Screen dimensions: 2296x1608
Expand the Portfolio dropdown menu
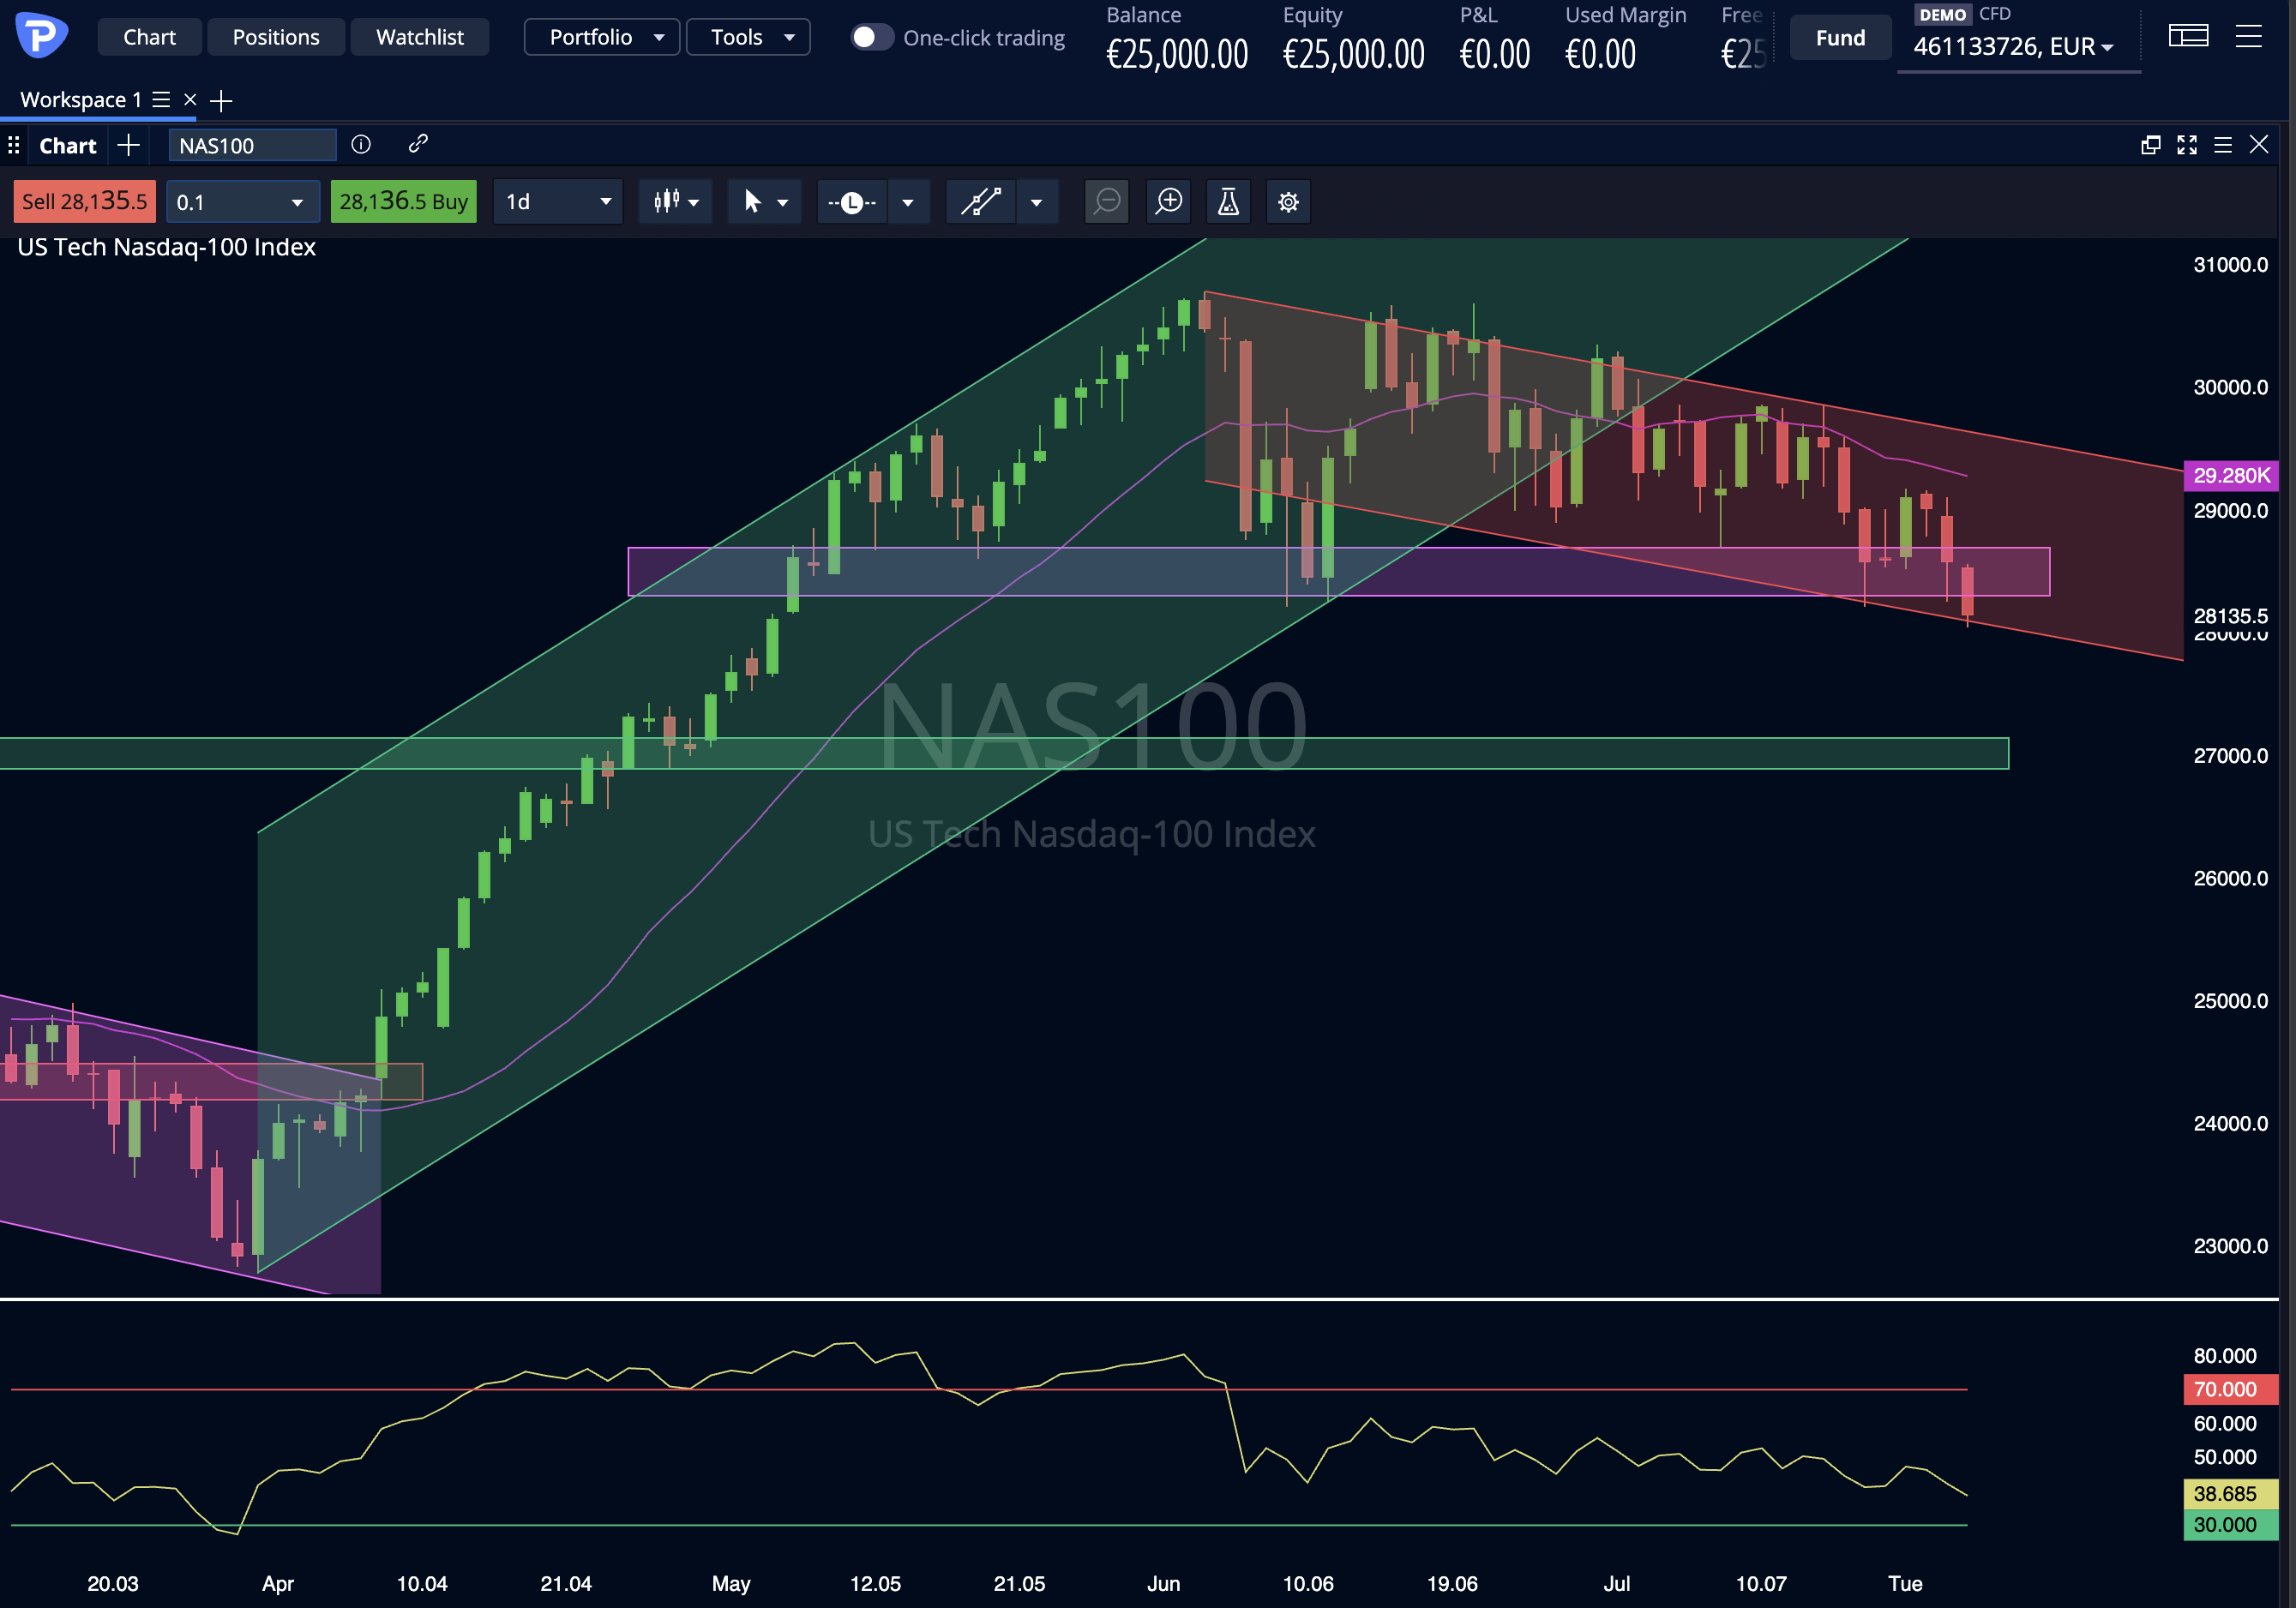point(602,37)
